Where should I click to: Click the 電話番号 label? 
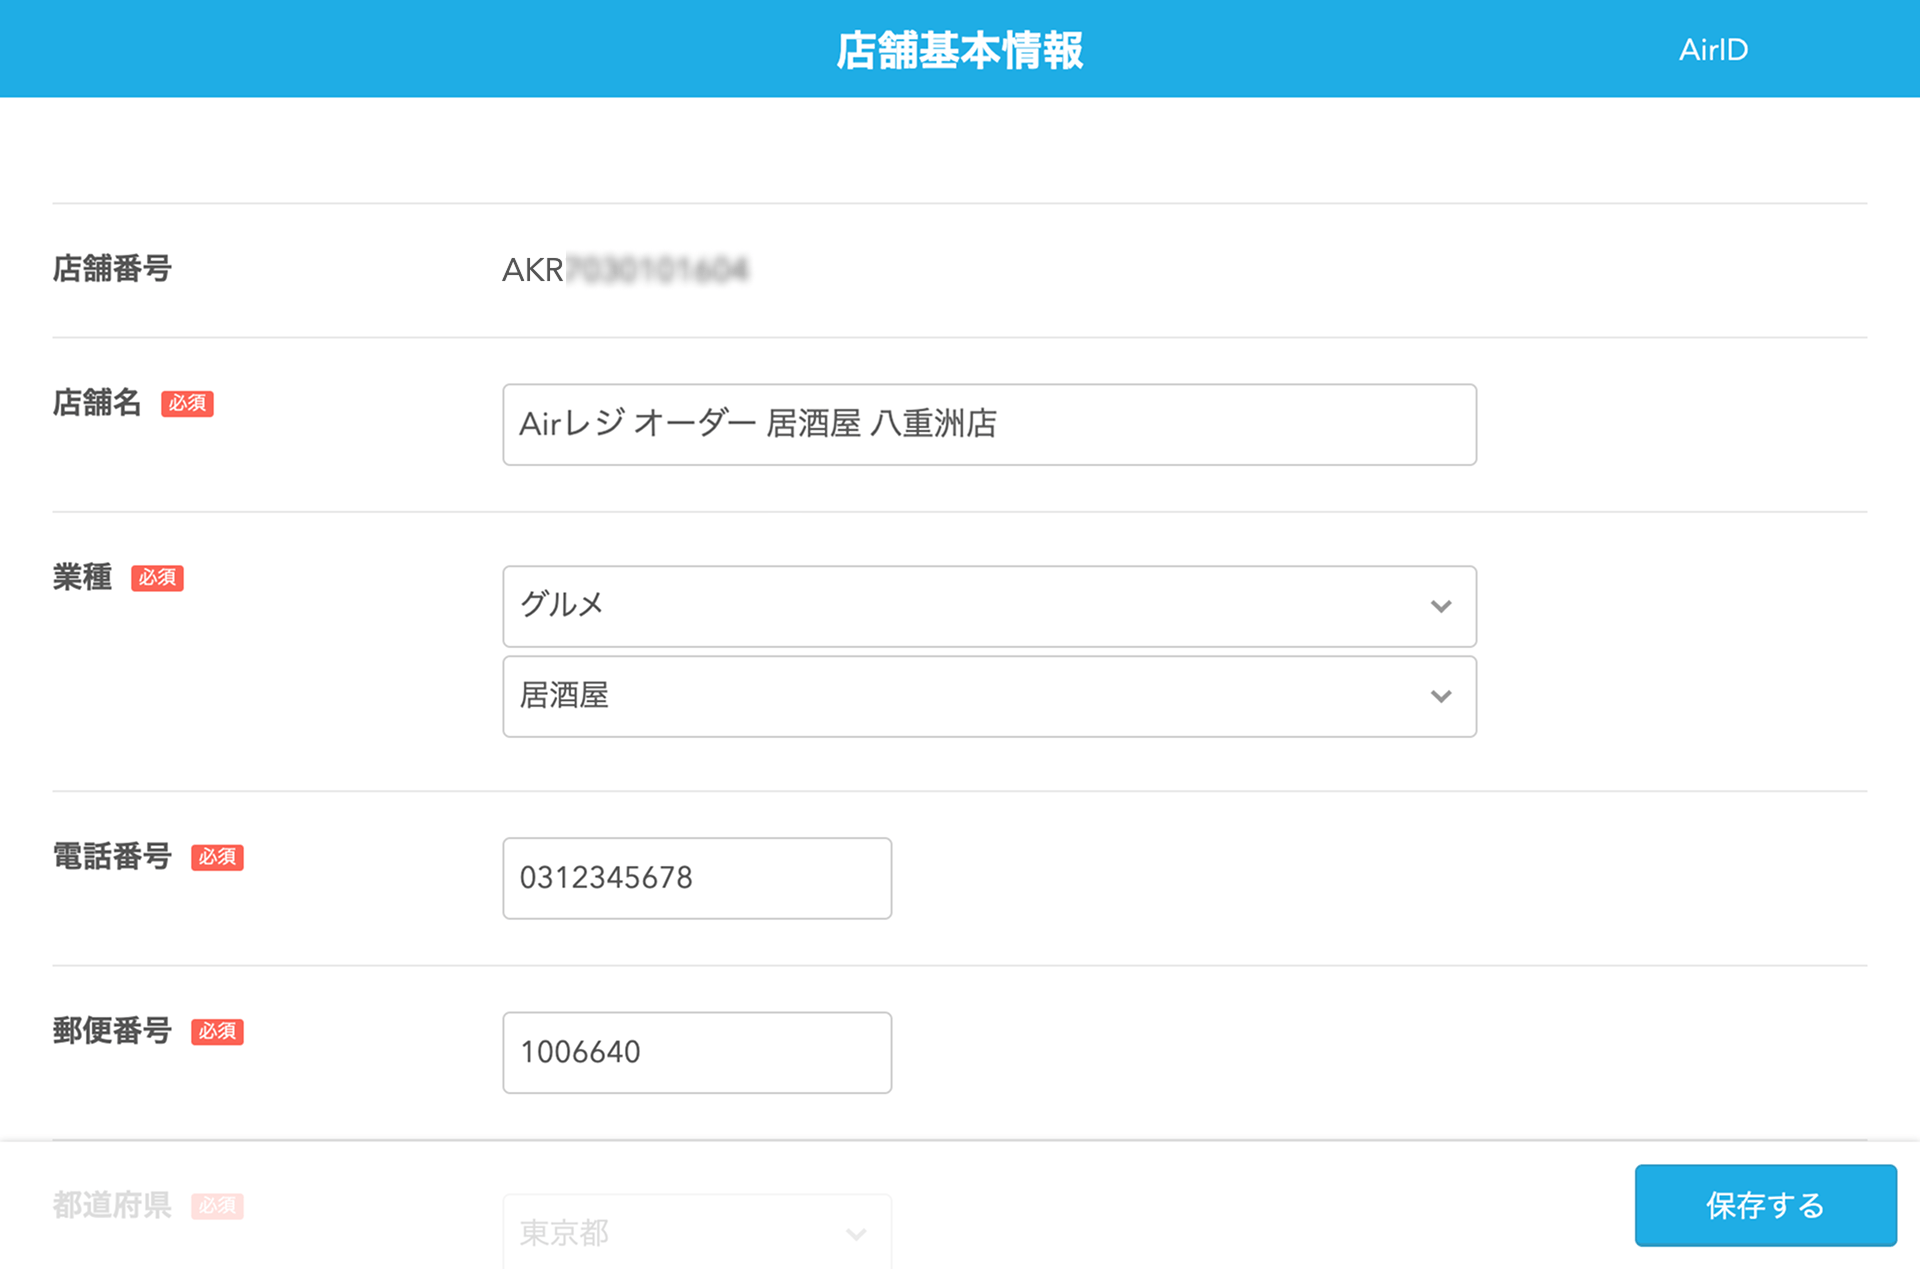coord(112,856)
